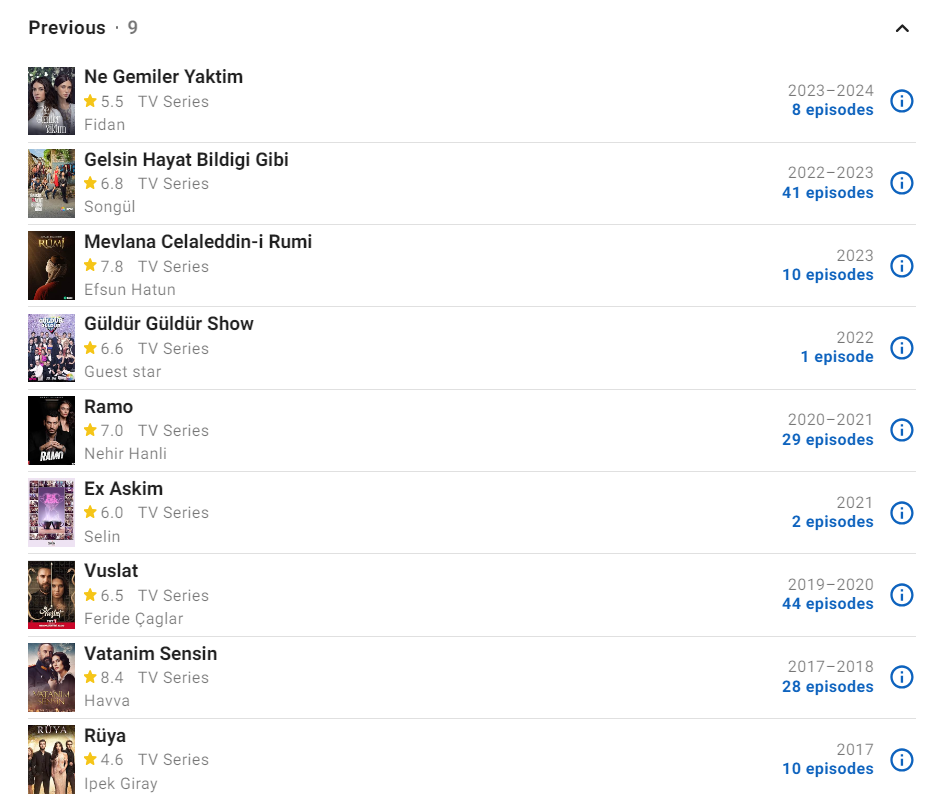Click the Rüya poster thumbnail
Image resolution: width=943 pixels, height=809 pixels.
[51, 760]
